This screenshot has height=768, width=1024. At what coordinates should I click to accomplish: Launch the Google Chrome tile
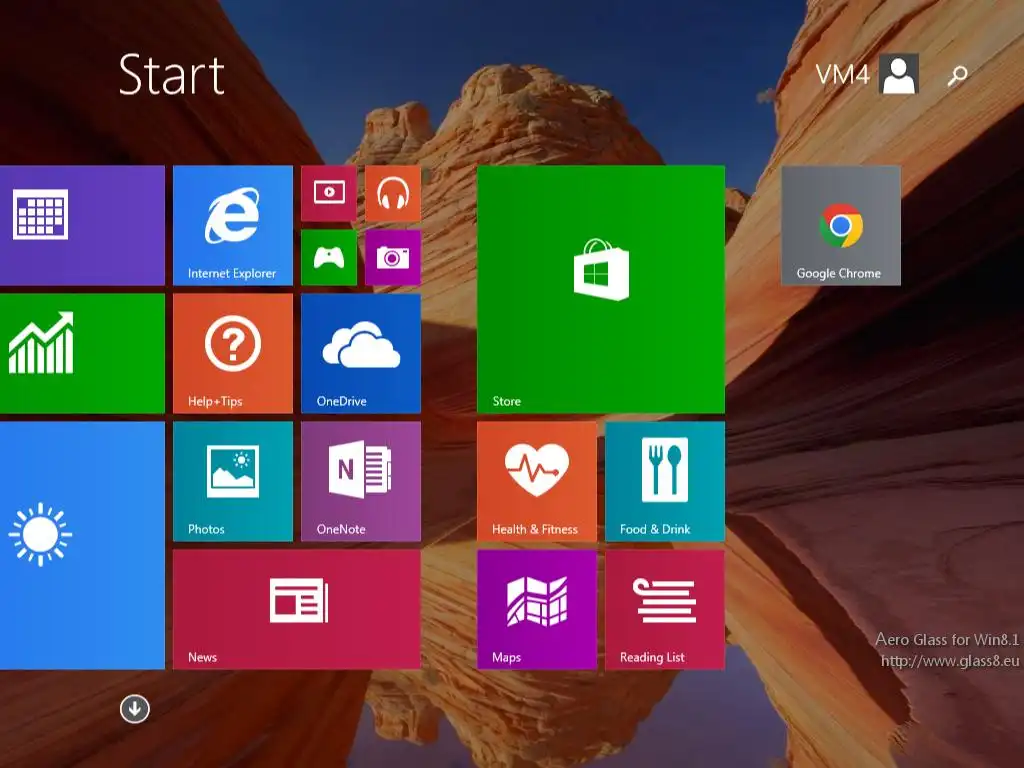click(x=840, y=225)
